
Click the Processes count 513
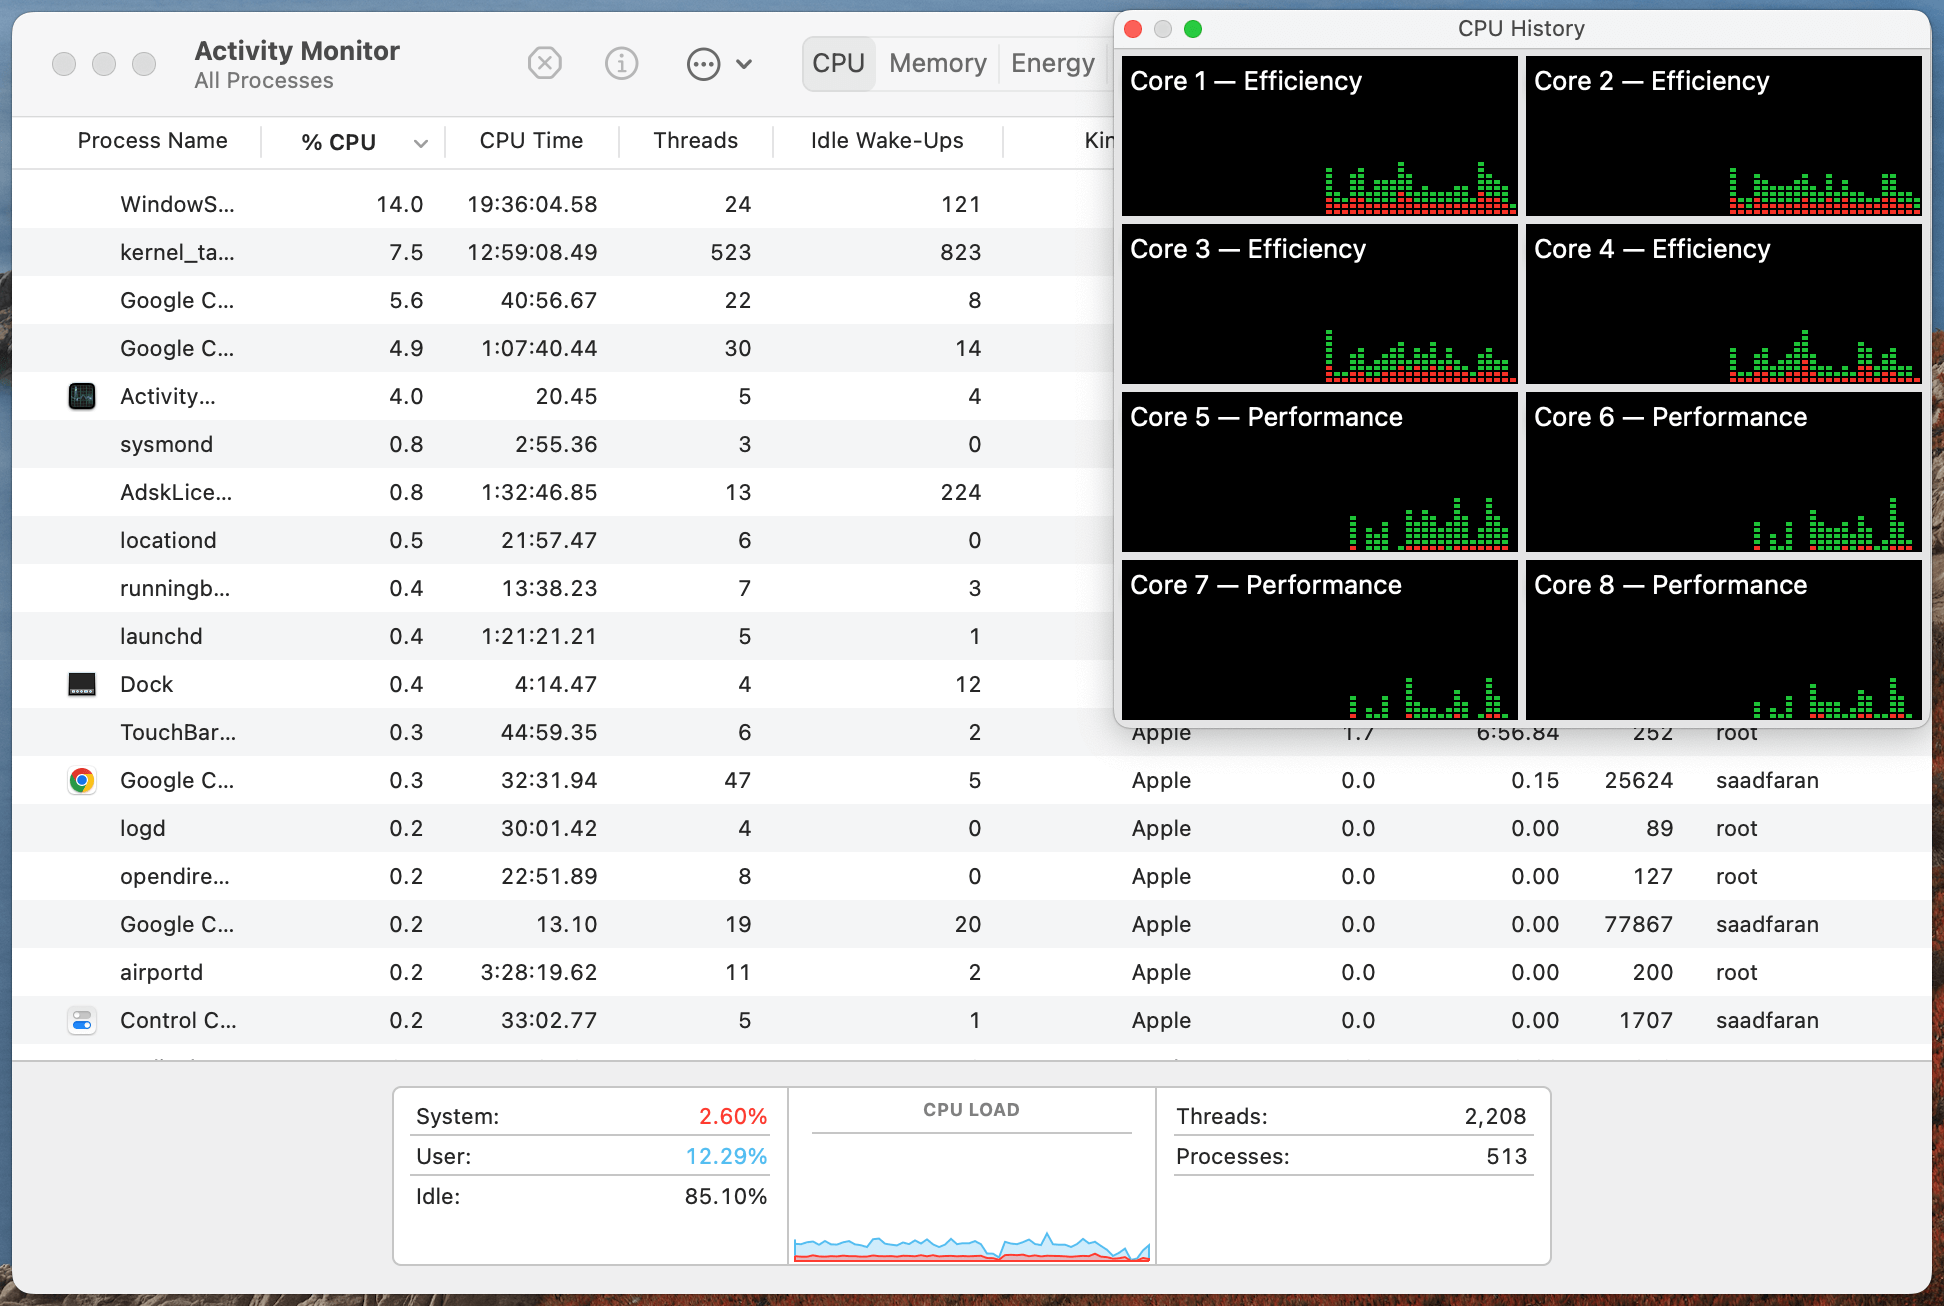tap(1507, 1156)
